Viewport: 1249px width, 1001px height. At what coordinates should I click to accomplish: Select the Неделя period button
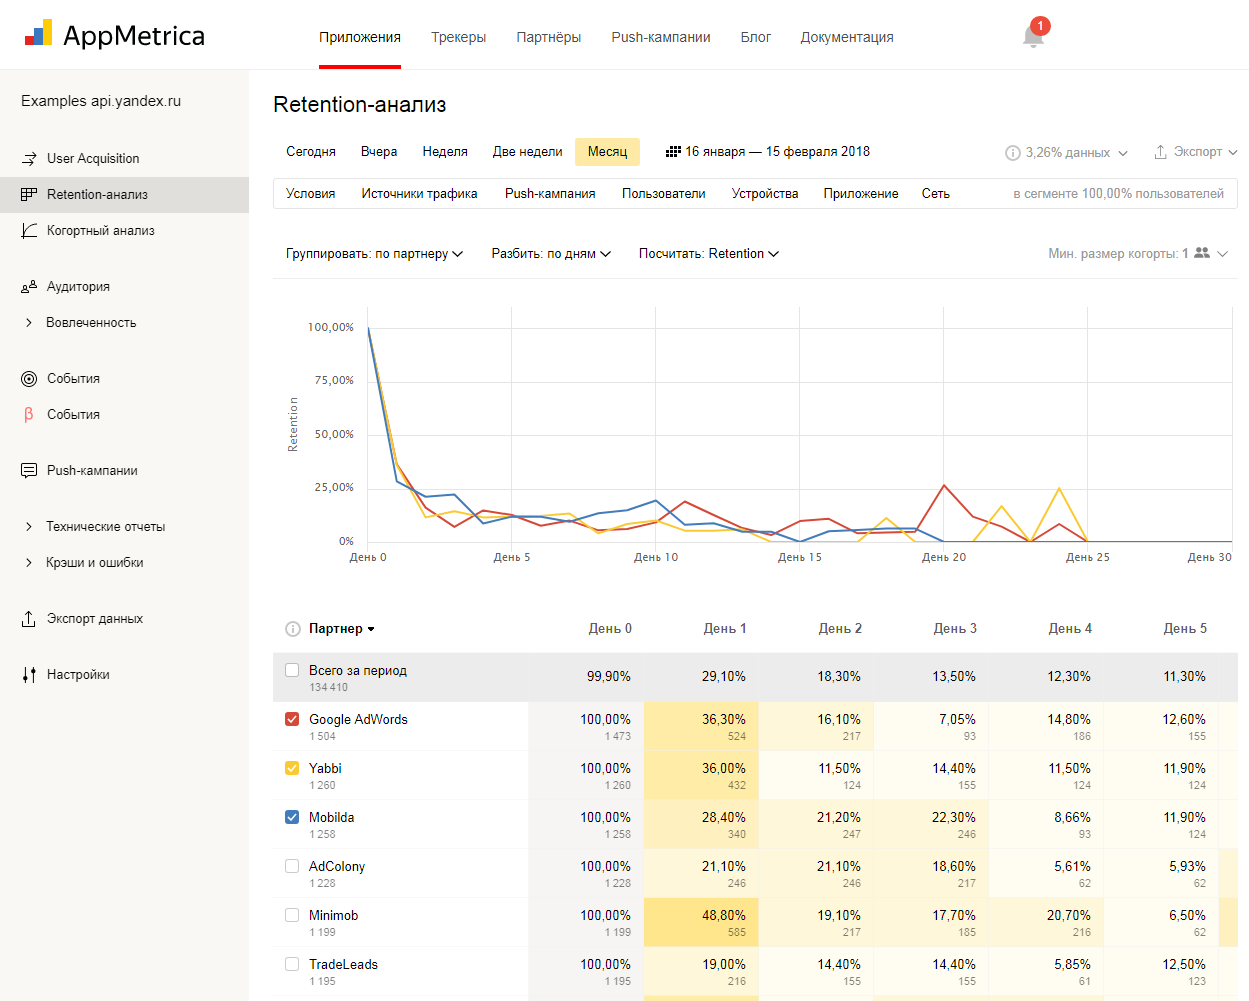tap(445, 152)
